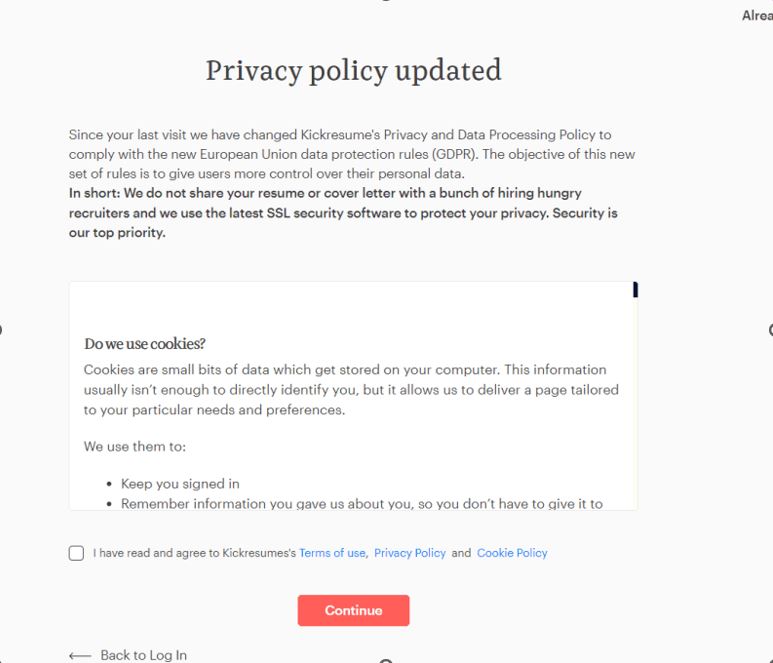Click the 'Do we use cookies?' heading
The width and height of the screenshot is (773, 663).
click(x=144, y=344)
